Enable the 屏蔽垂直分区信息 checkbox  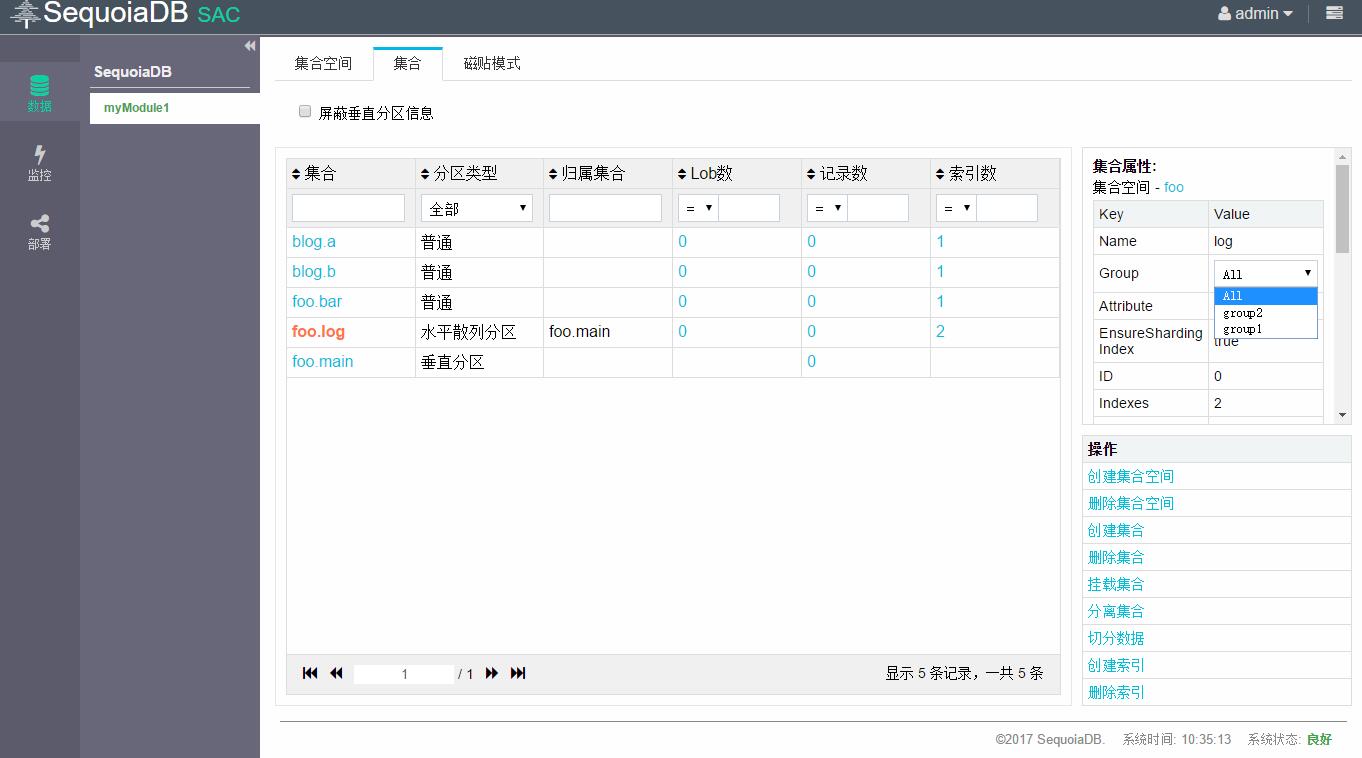tap(305, 111)
